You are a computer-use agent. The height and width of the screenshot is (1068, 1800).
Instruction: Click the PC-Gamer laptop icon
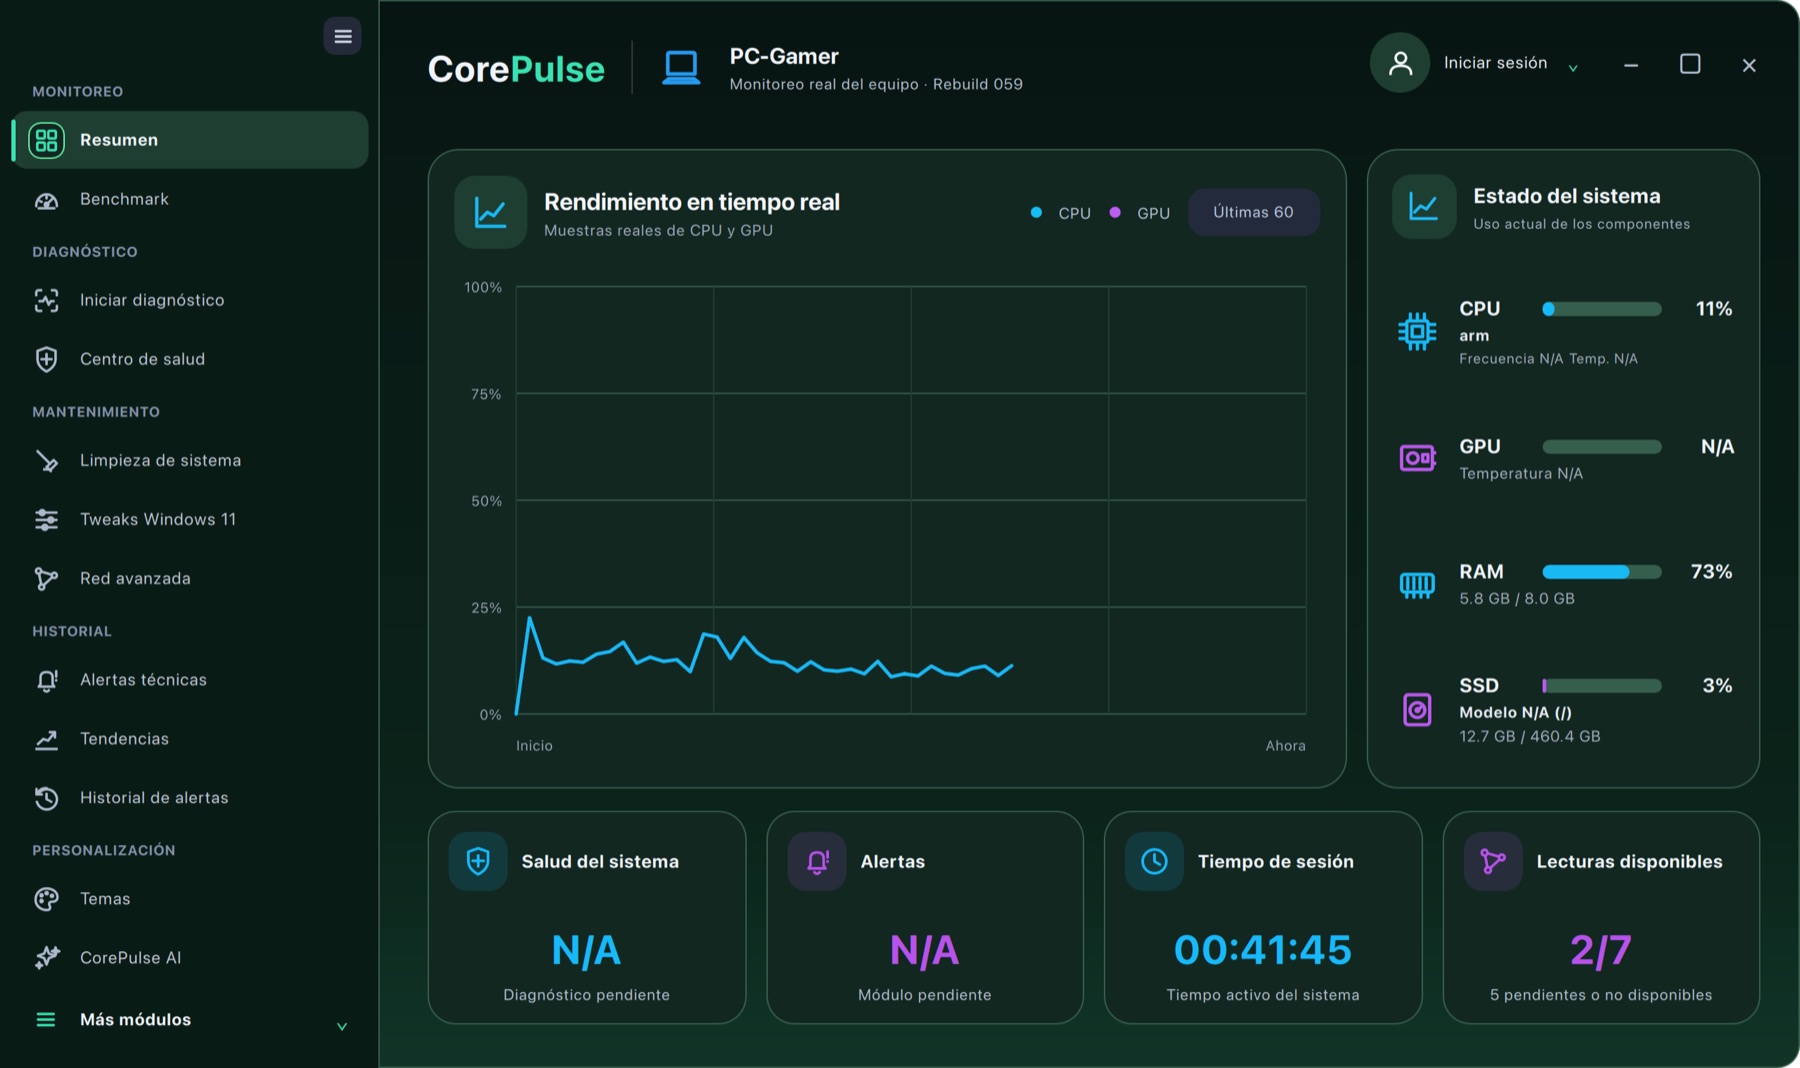681,67
